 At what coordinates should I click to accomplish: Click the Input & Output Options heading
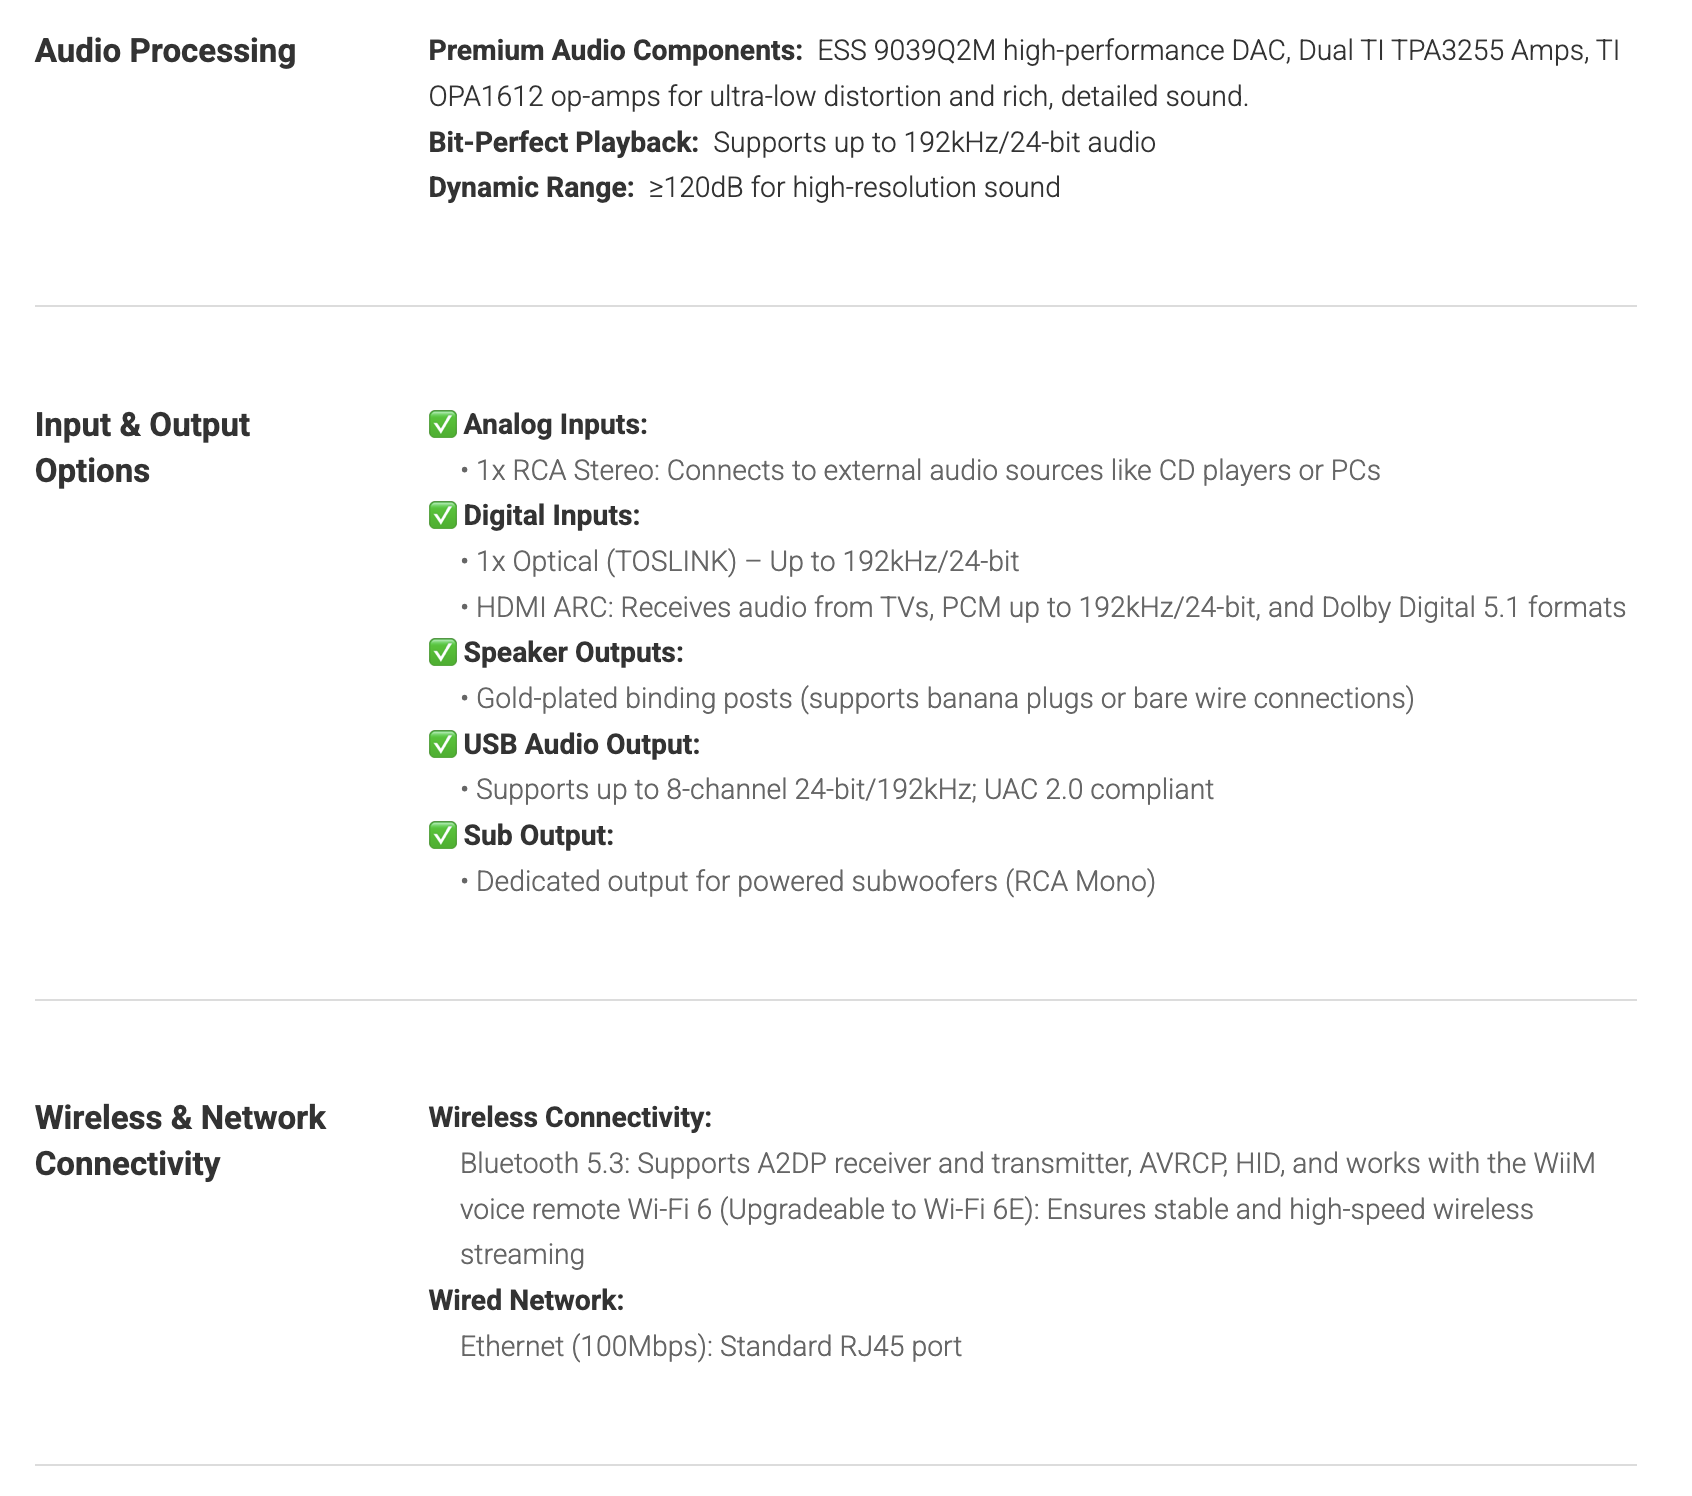pyautogui.click(x=142, y=447)
